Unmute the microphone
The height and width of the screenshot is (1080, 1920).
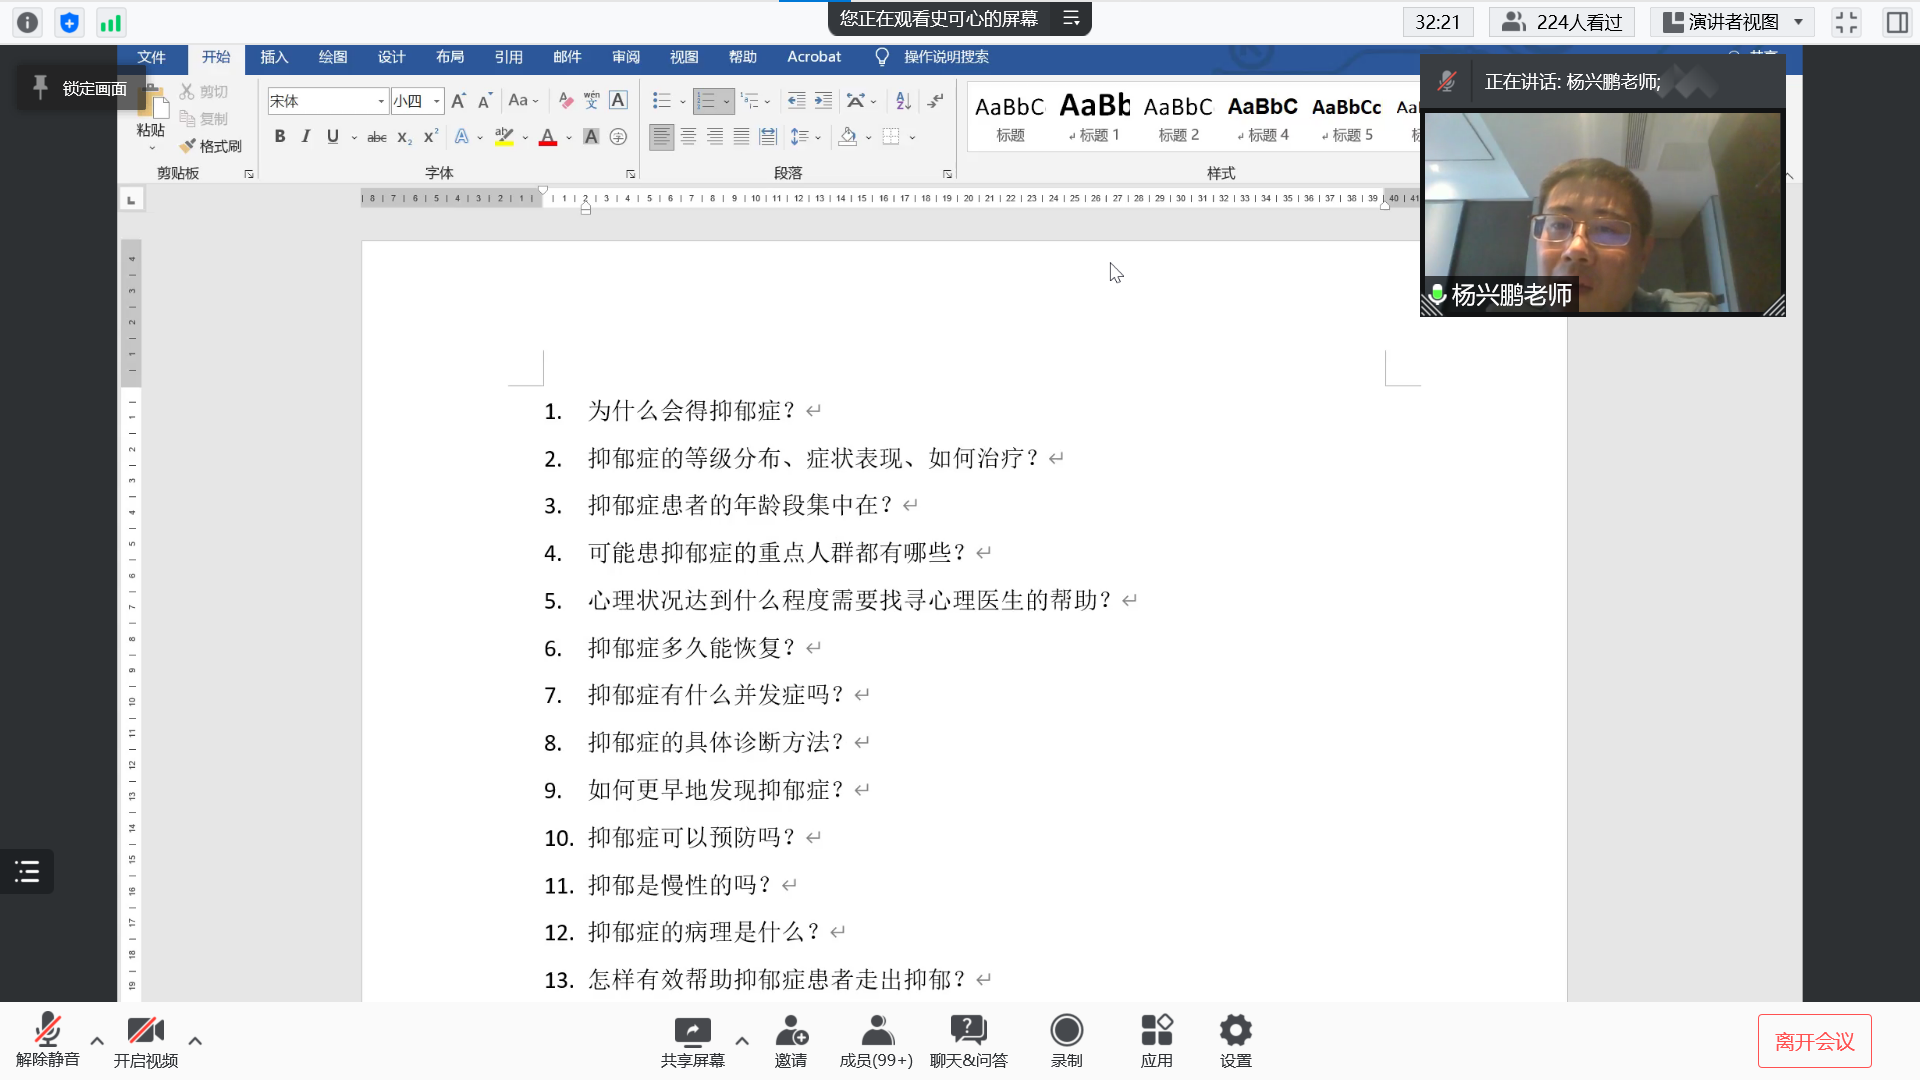pyautogui.click(x=47, y=1031)
